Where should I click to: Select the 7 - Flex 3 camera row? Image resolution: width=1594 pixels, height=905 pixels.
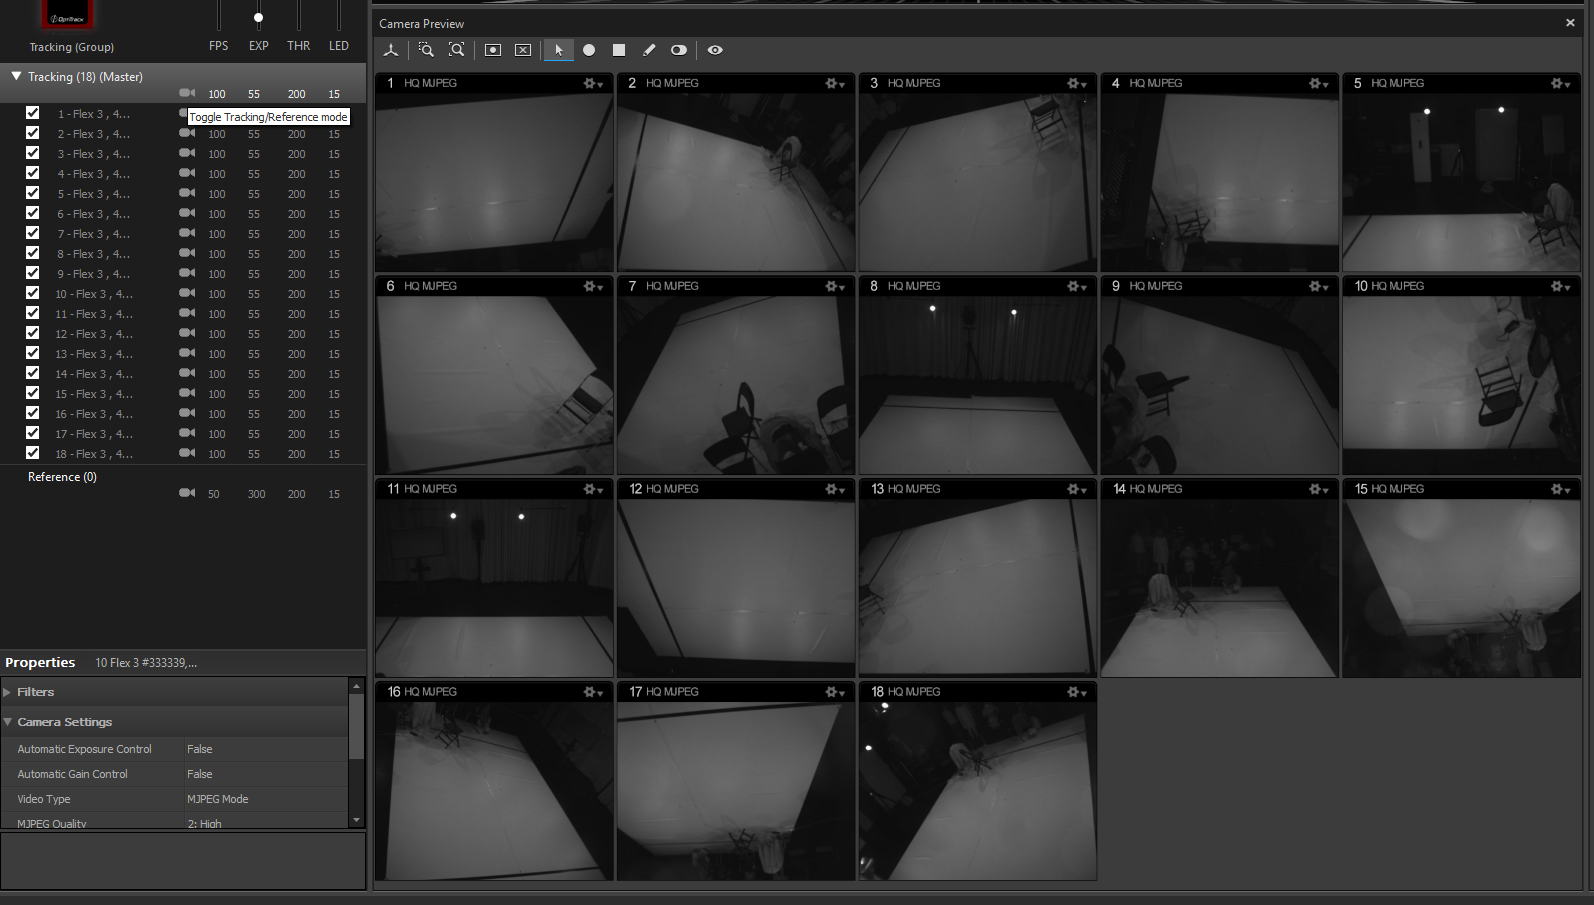coord(94,234)
